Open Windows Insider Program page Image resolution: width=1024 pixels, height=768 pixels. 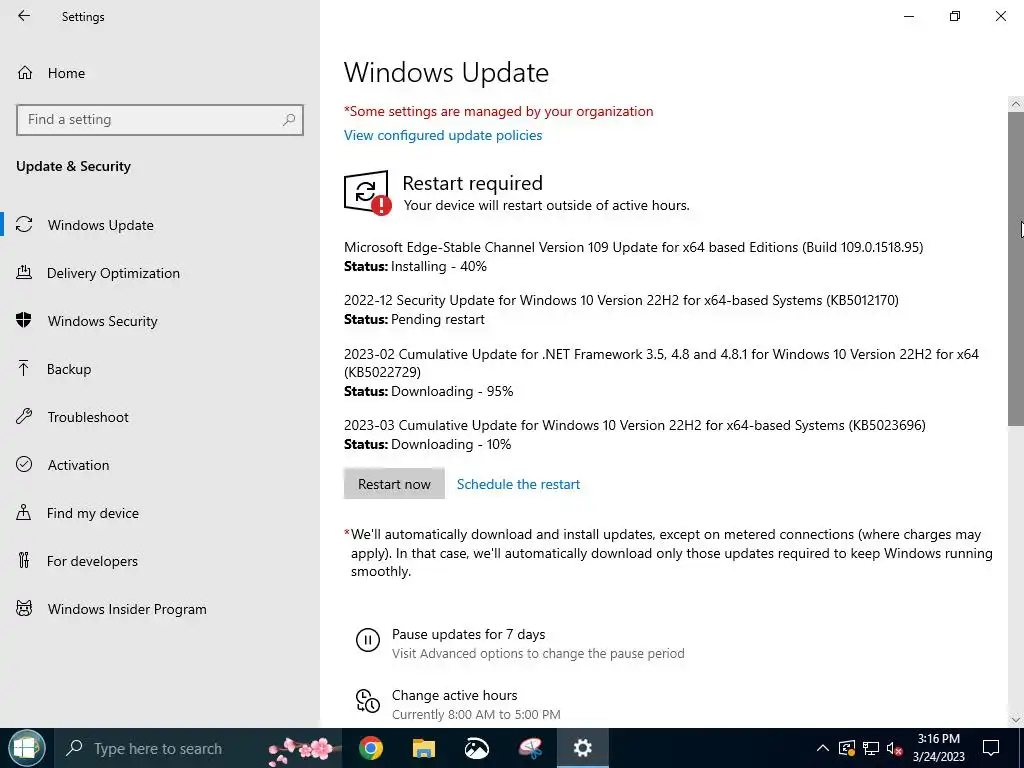tap(127, 609)
